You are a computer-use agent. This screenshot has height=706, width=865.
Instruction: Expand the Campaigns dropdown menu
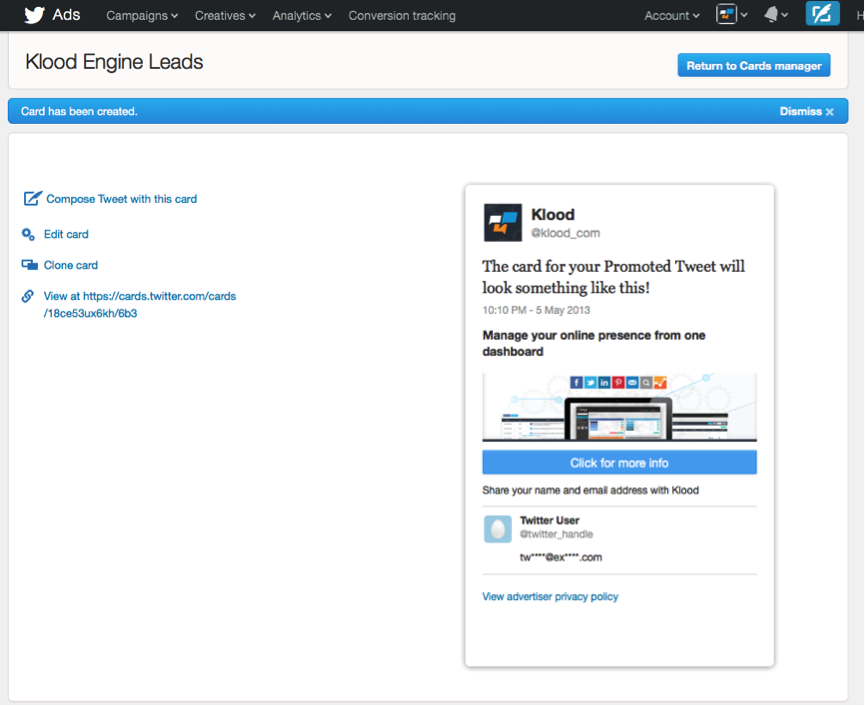point(142,15)
